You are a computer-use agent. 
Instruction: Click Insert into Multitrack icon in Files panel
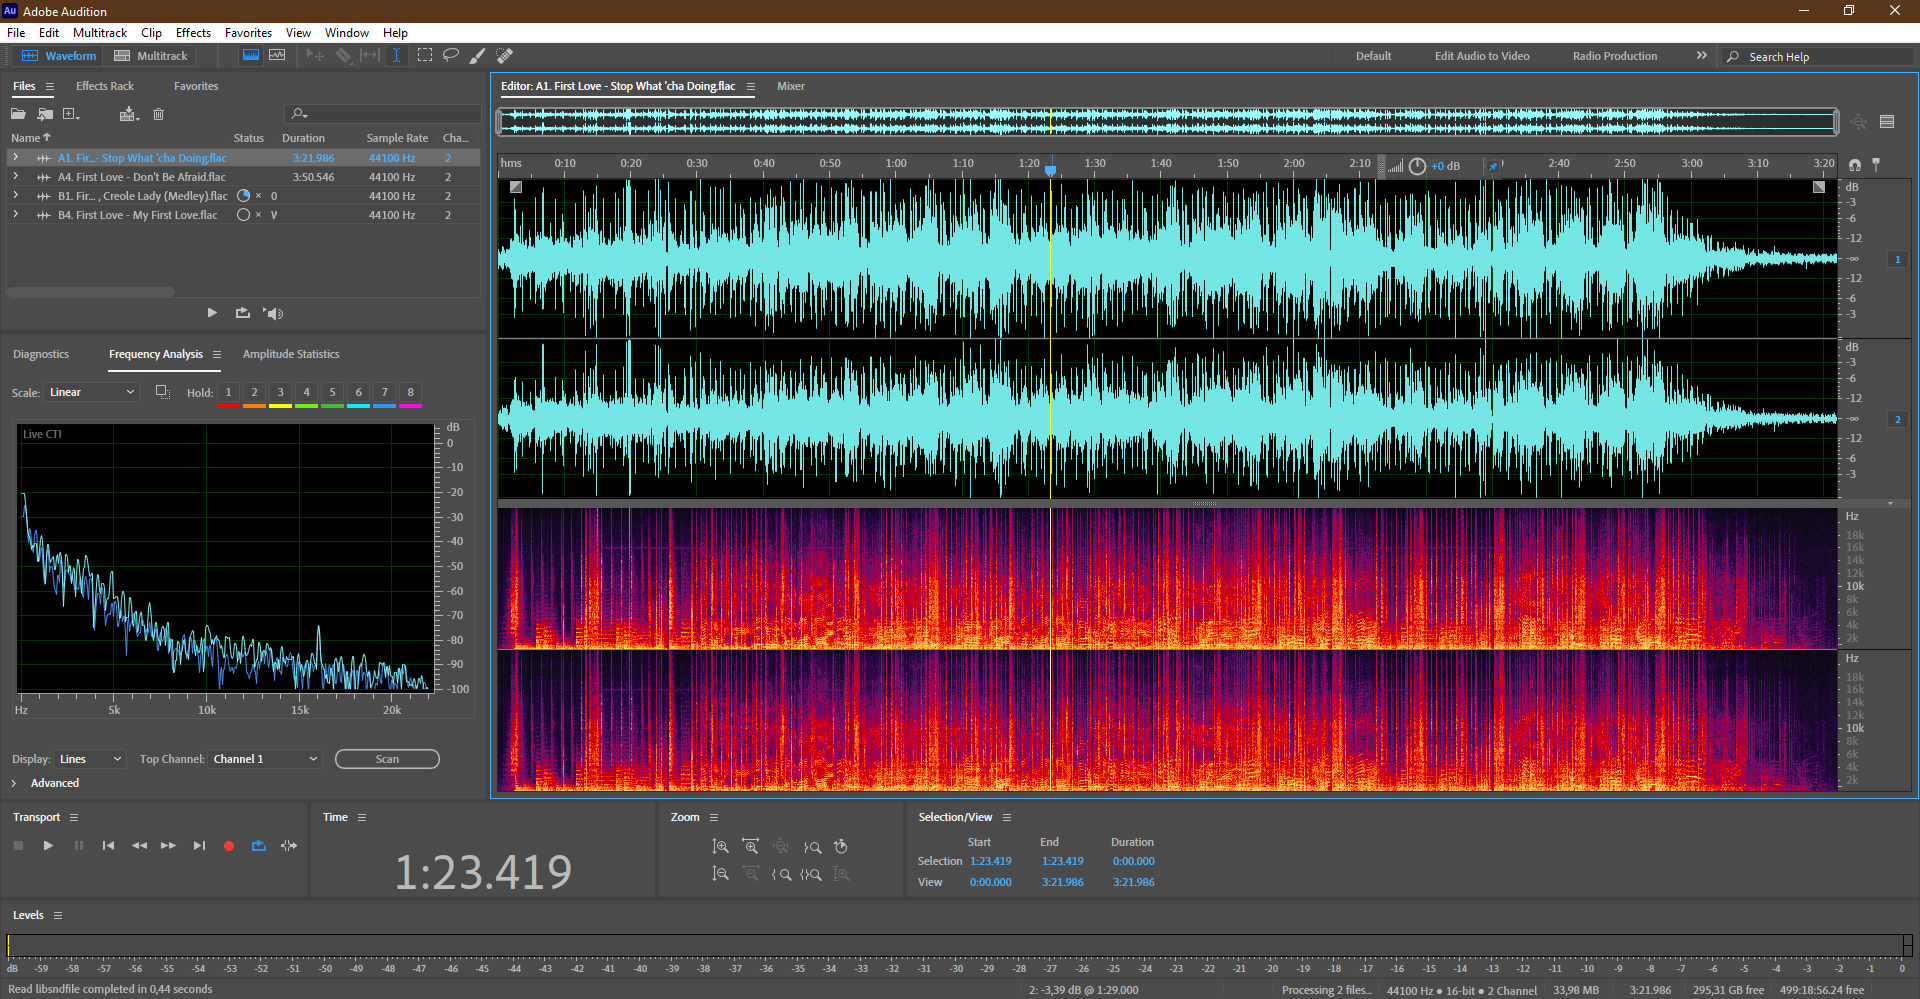(129, 114)
